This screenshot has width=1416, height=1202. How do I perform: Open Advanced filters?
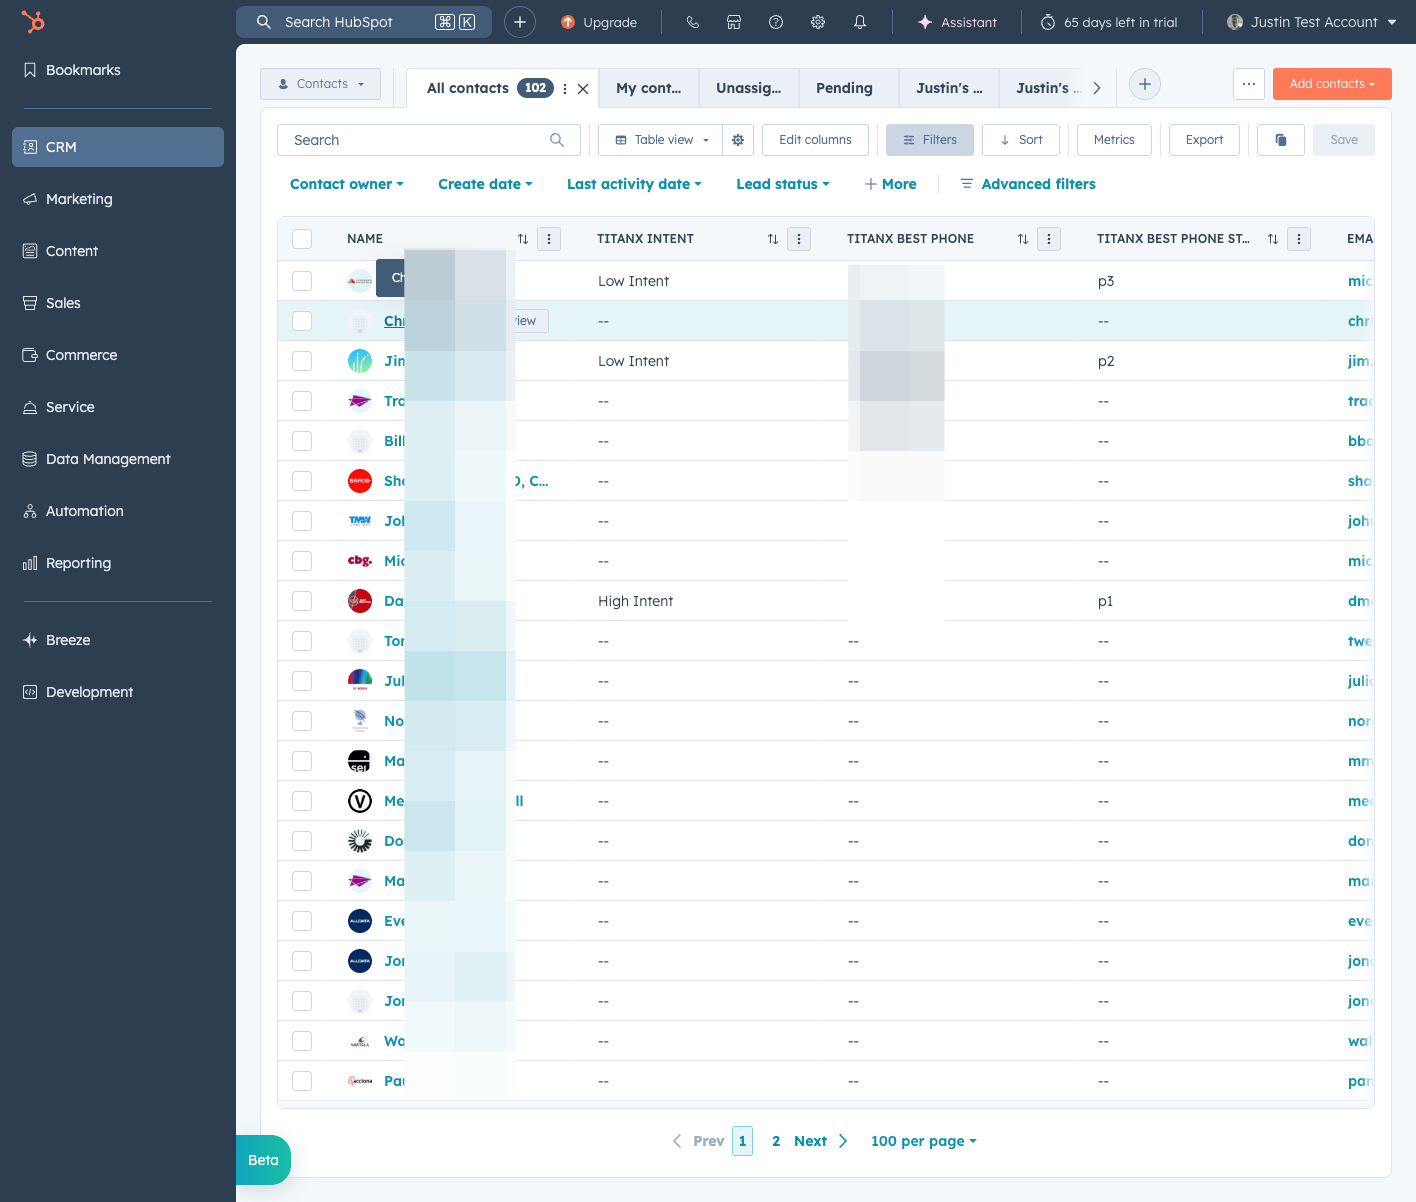coord(1028,184)
